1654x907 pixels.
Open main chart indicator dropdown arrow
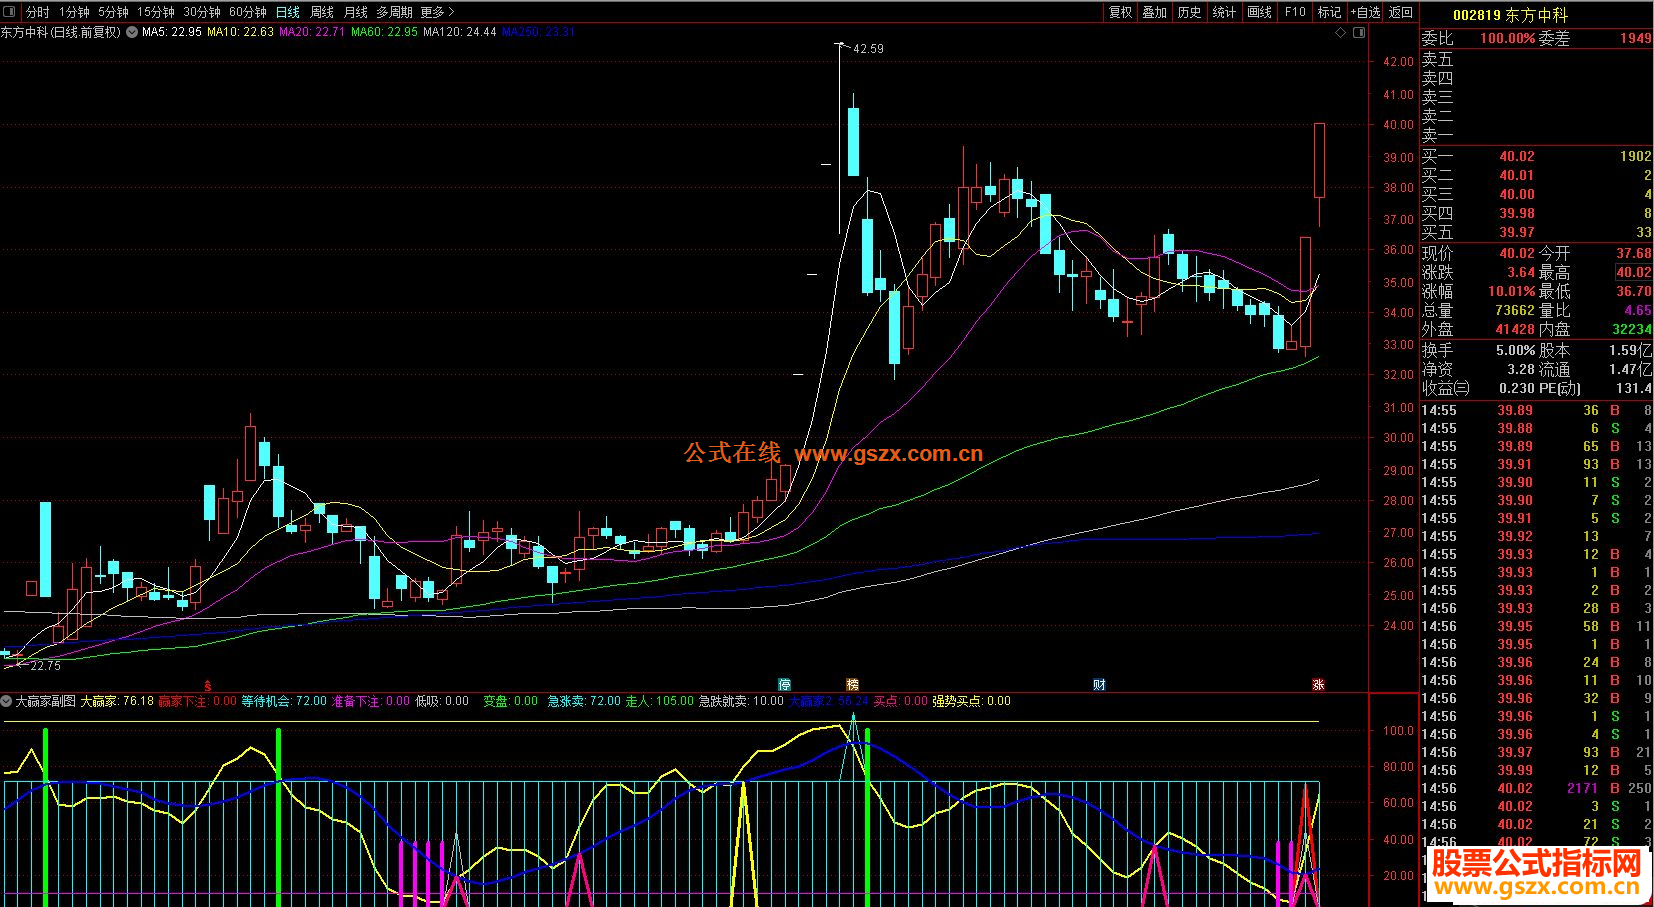(x=132, y=32)
